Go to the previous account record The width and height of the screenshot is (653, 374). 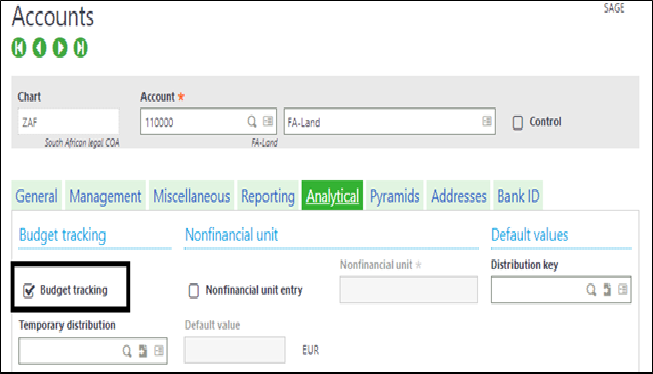tap(40, 47)
